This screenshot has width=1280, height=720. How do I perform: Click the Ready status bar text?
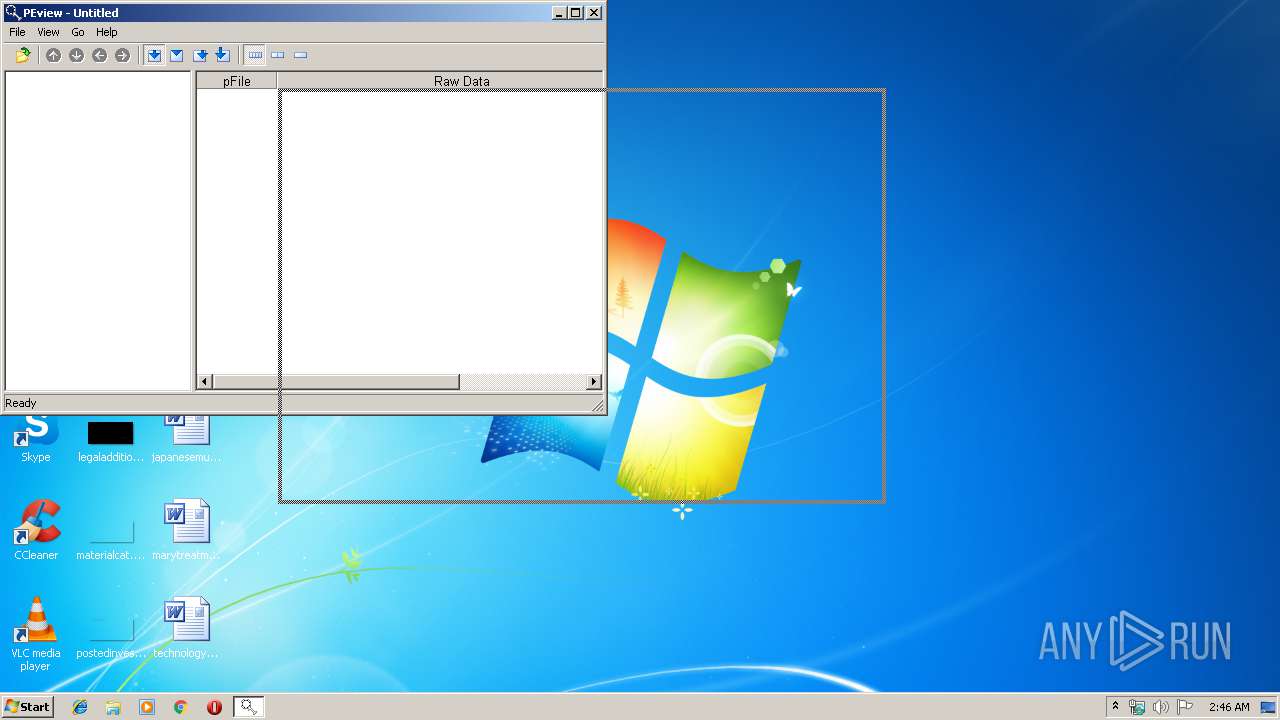pyautogui.click(x=21, y=403)
